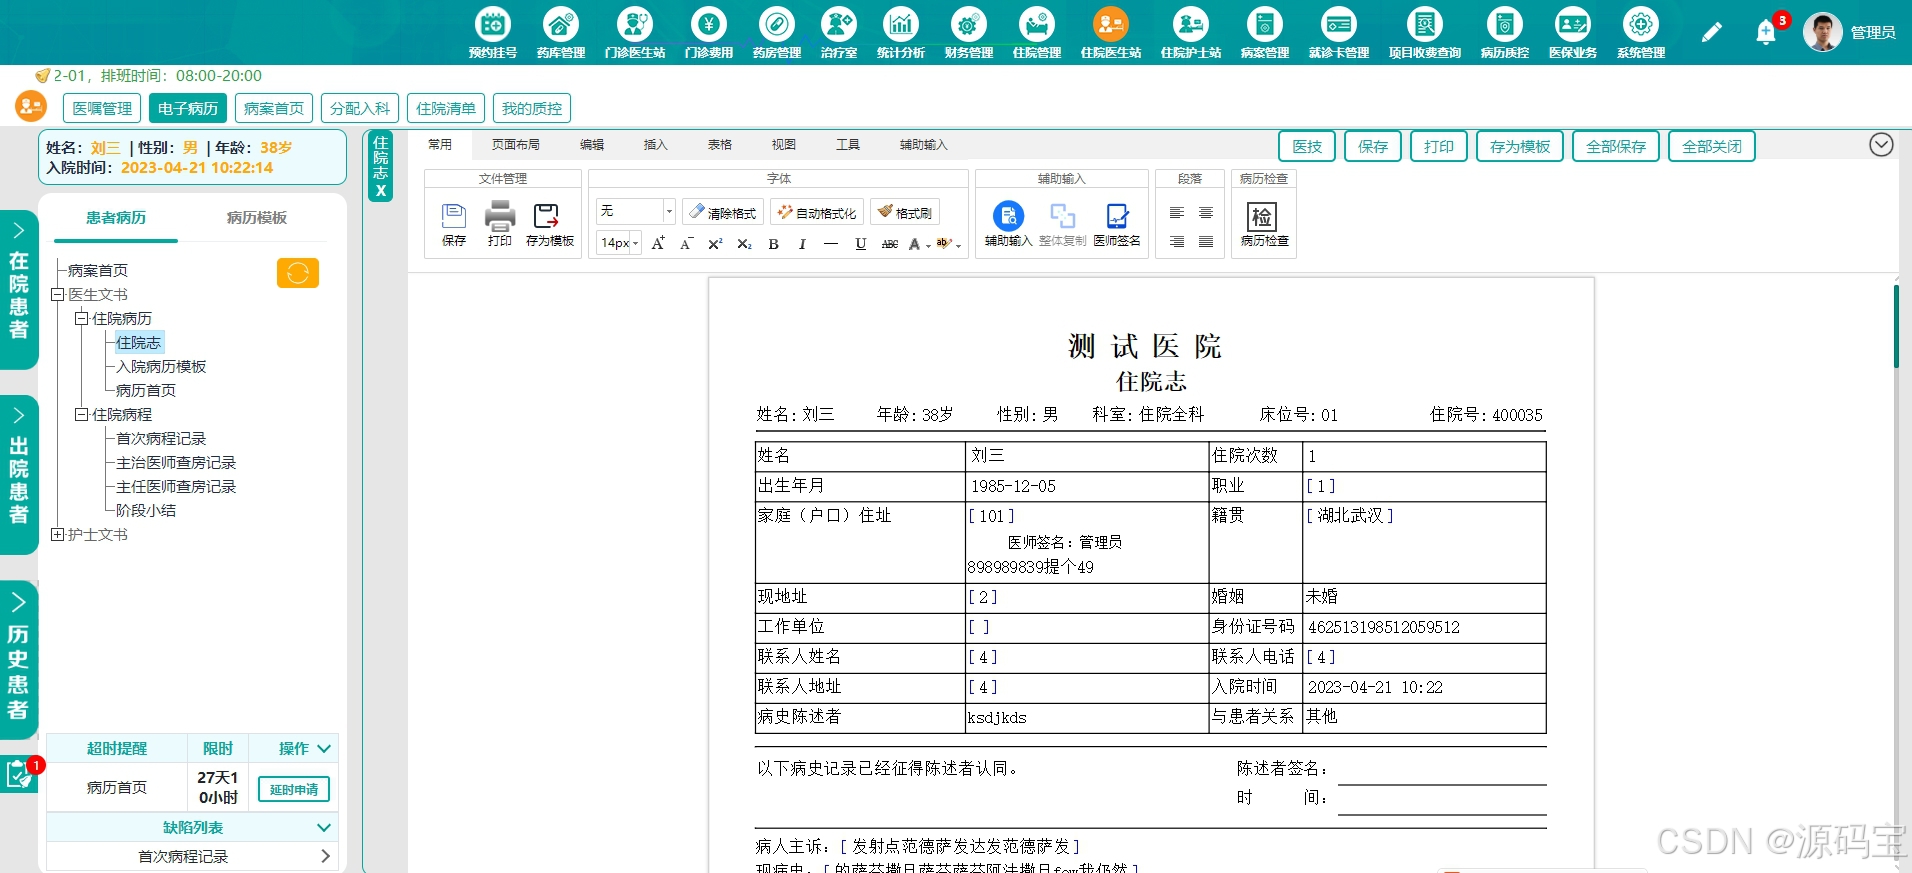Viewport: 1912px width, 873px height.
Task: Open the 预约挂号 appointment module
Action: click(493, 33)
